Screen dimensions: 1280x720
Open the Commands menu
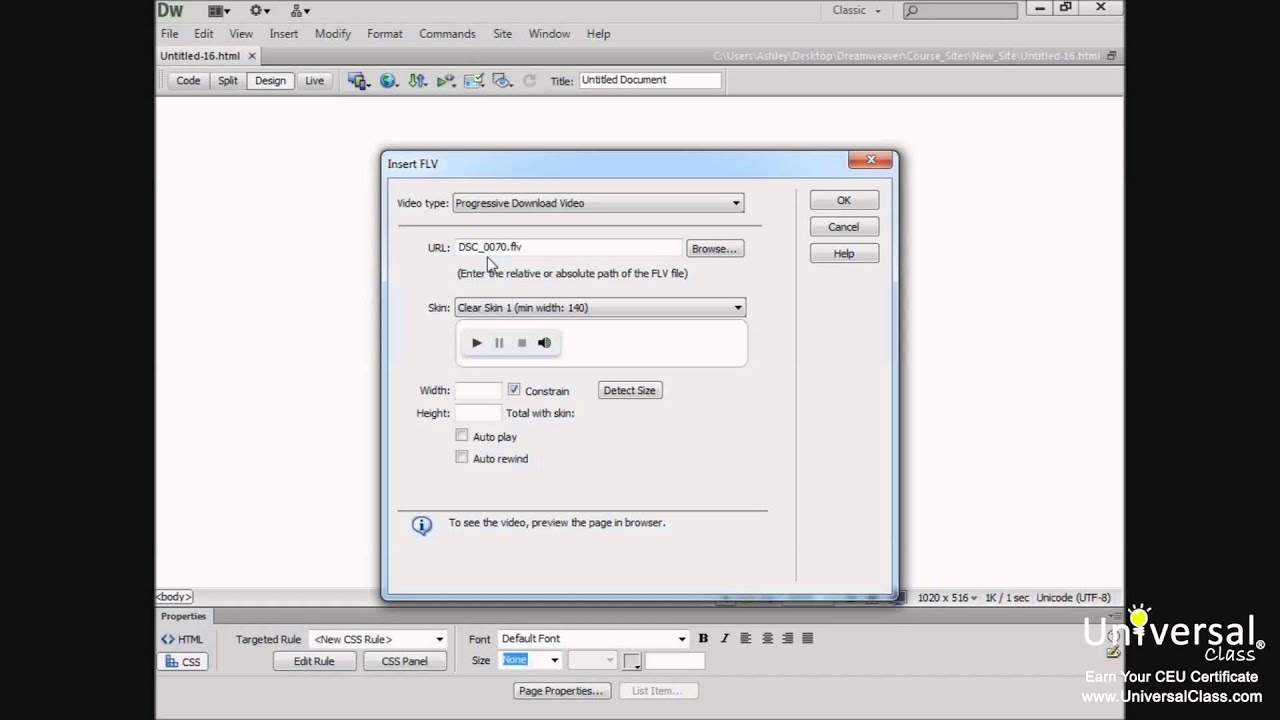[447, 34]
